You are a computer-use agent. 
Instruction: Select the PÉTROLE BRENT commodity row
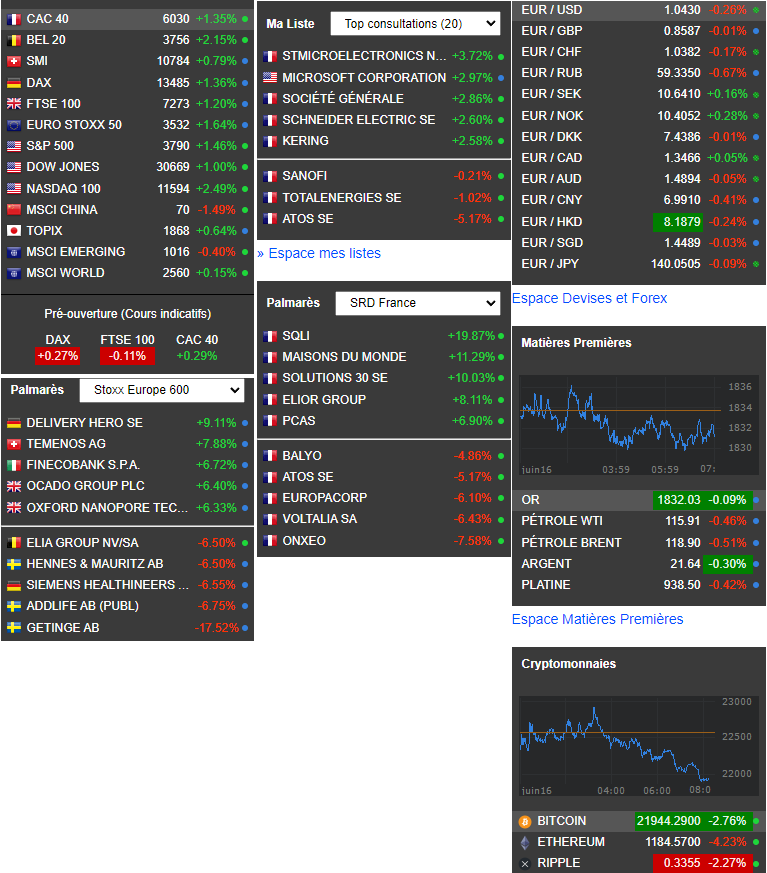pyautogui.click(x=639, y=543)
